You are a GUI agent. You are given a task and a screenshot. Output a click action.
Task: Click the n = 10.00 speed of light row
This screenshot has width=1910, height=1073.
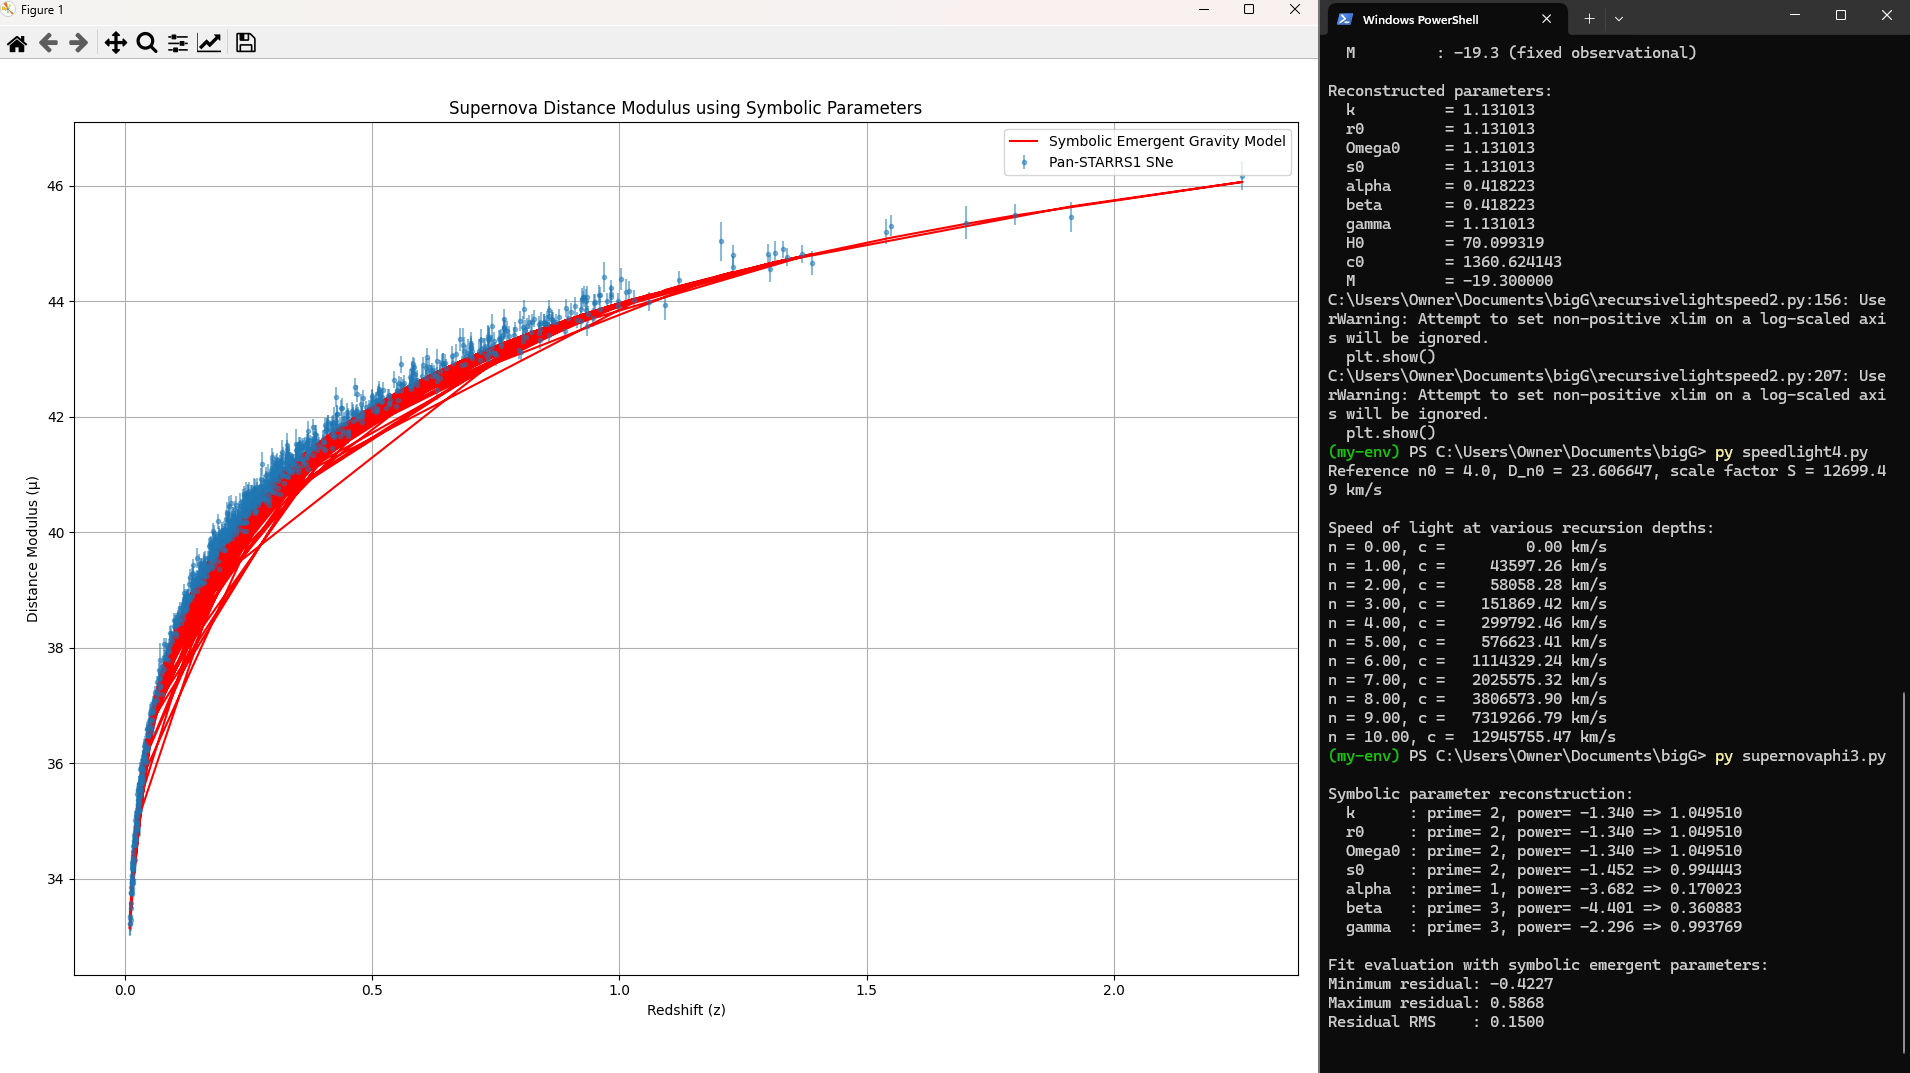(1471, 737)
